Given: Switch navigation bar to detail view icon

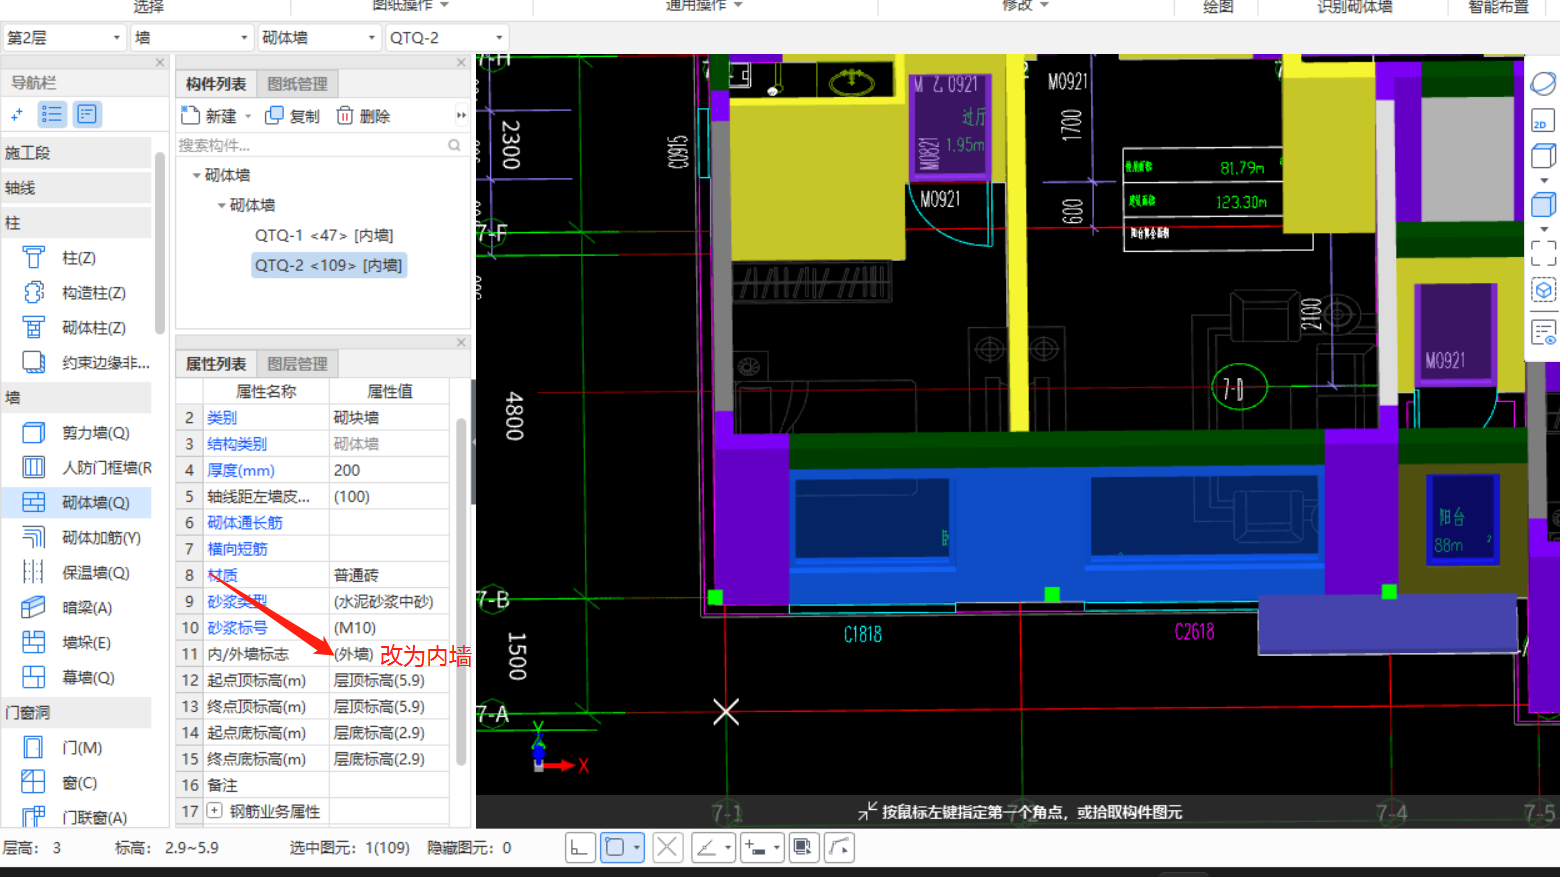Looking at the screenshot, I should point(87,115).
